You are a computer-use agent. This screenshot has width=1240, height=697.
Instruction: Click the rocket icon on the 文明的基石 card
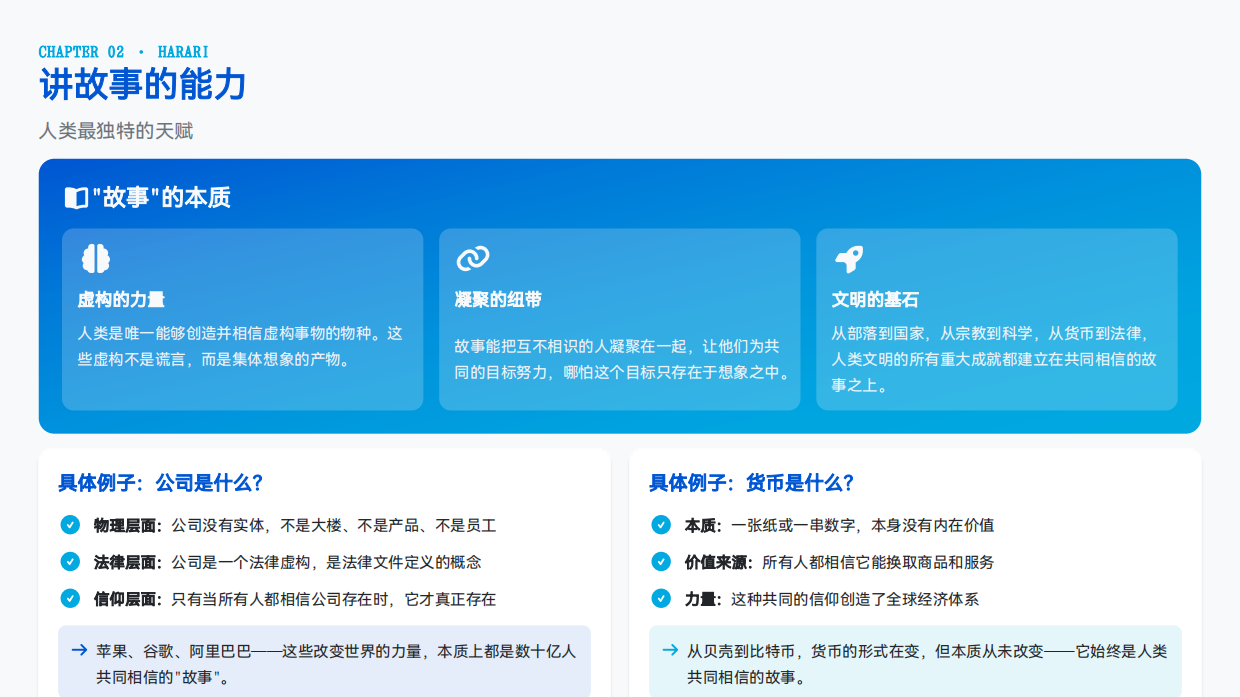(x=849, y=258)
